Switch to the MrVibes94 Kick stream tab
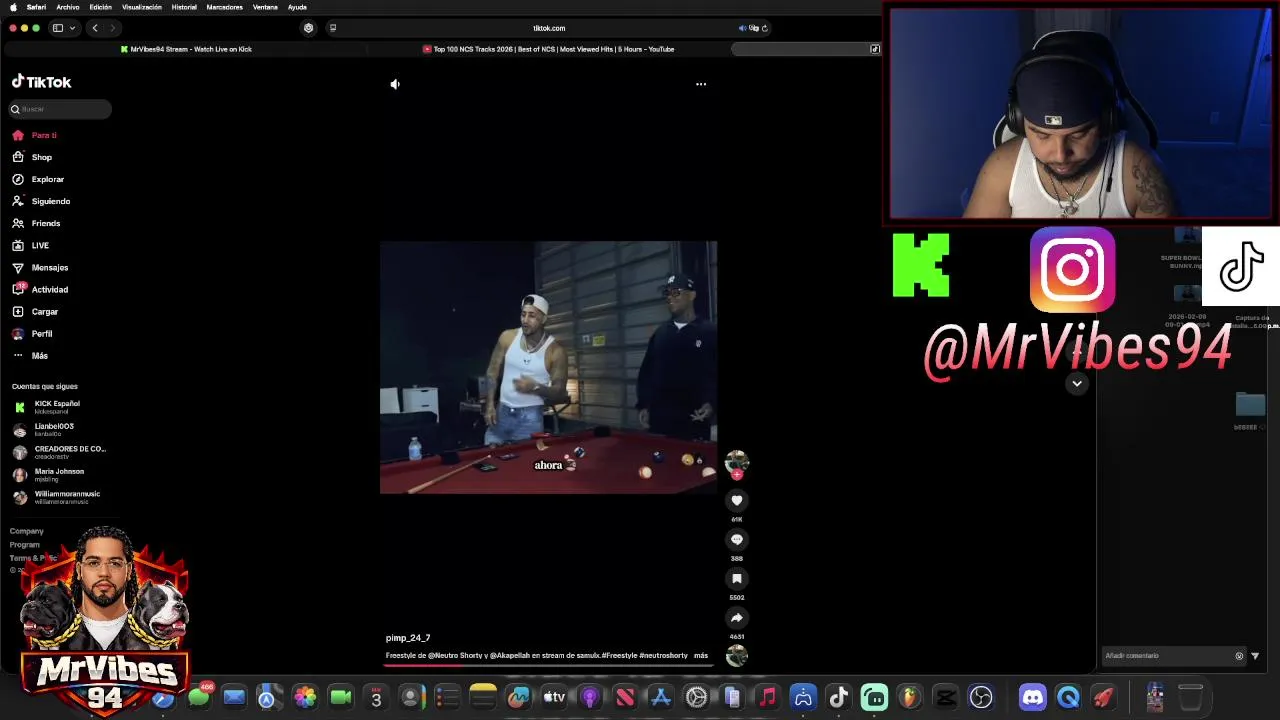The image size is (1280, 720). pyautogui.click(x=186, y=49)
